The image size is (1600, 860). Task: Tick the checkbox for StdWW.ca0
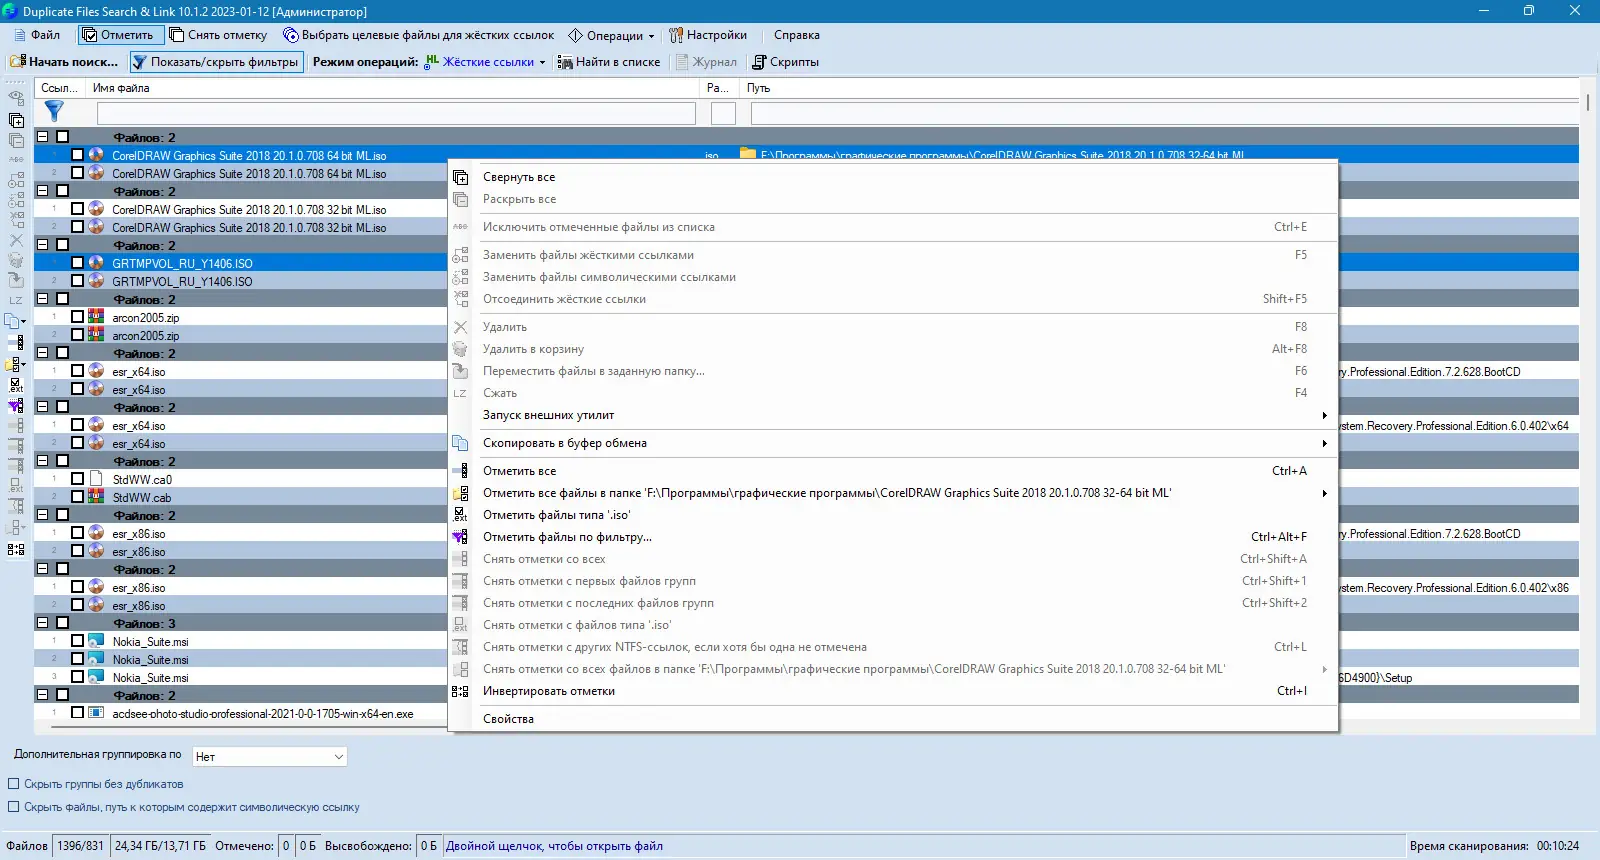tap(77, 479)
